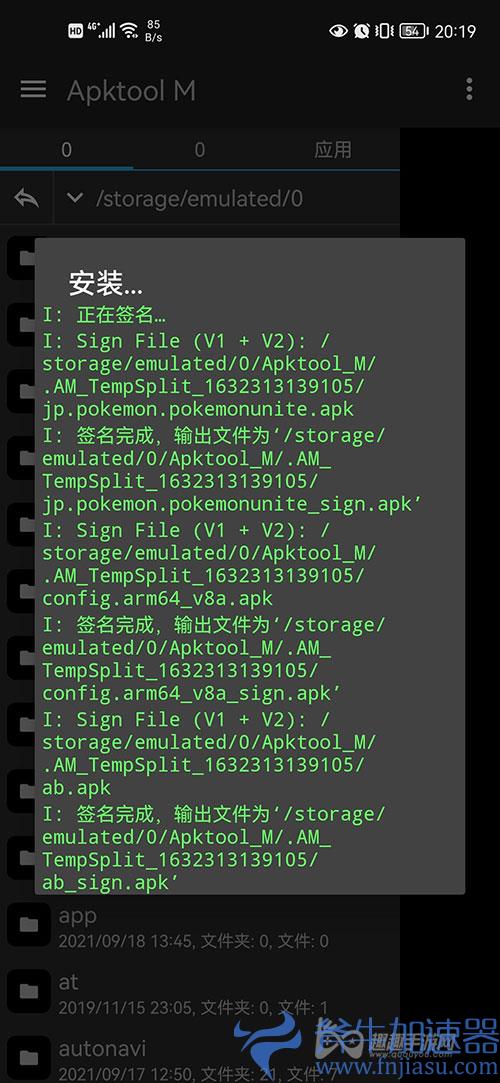Expand the storage path dropdown chevron

[x=75, y=198]
